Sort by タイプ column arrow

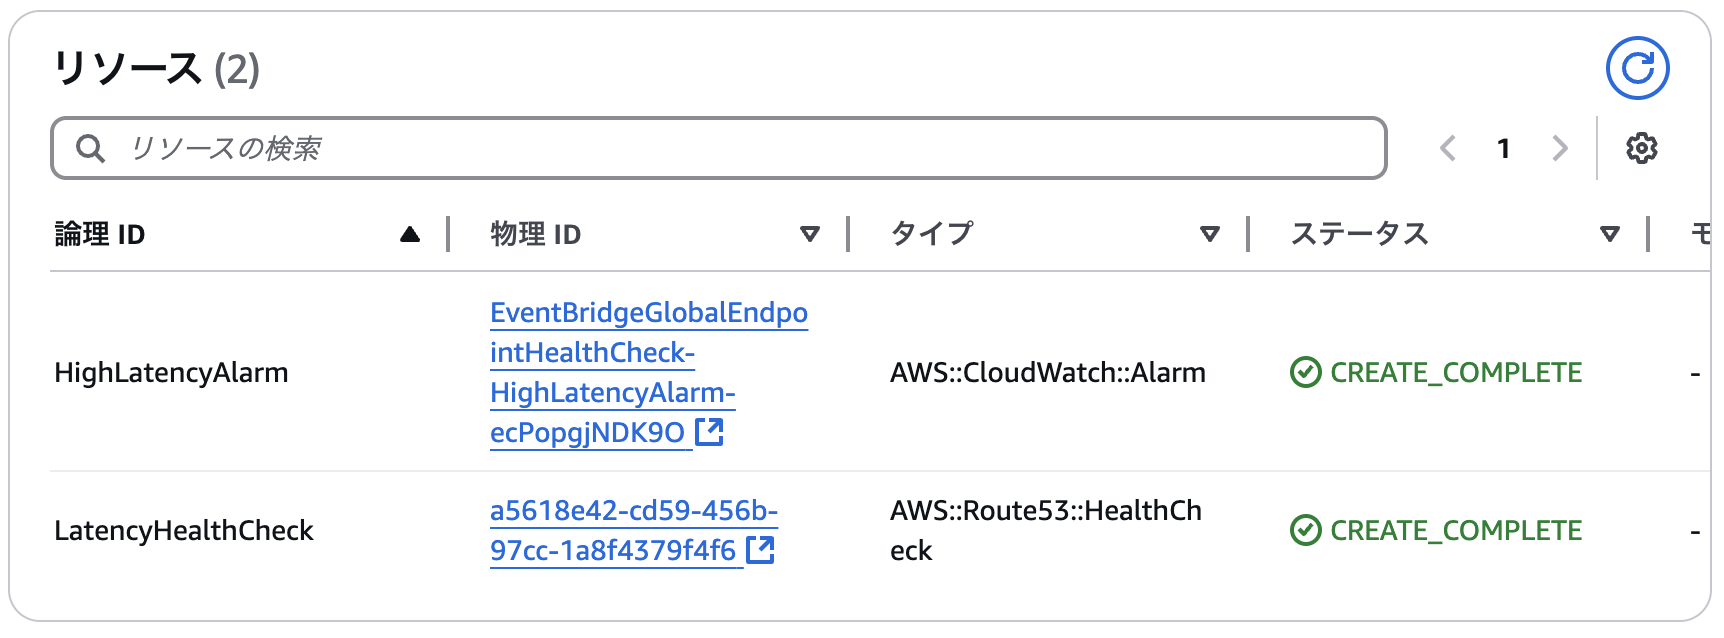1210,235
